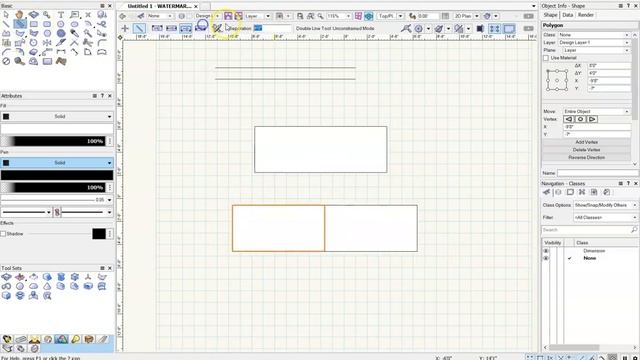Select the Rectangle tool
The height and width of the screenshot is (360, 640).
point(33,24)
